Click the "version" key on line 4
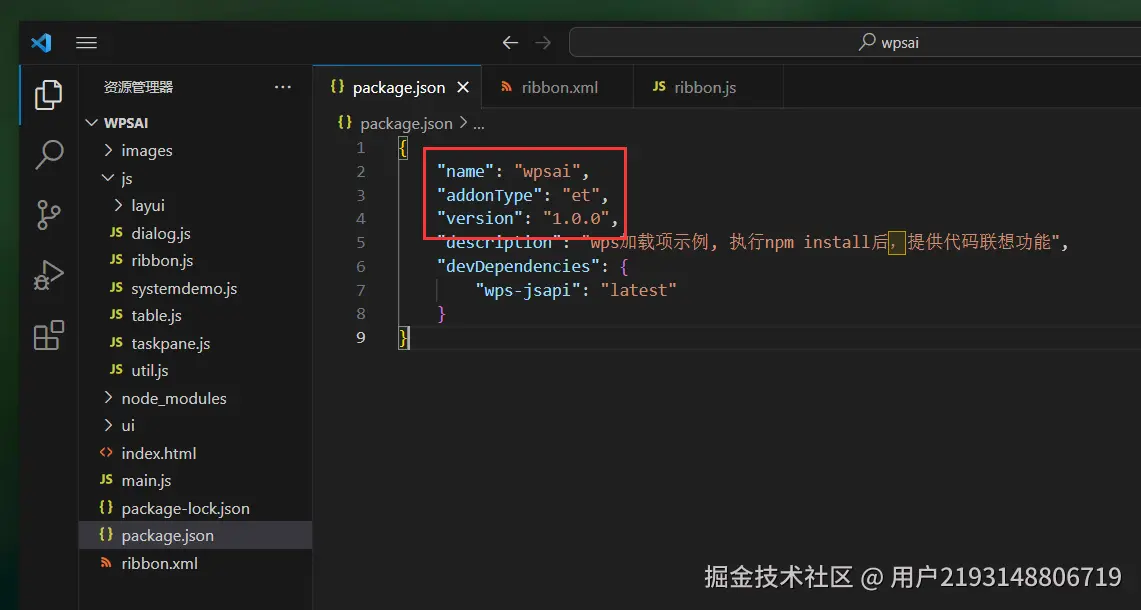This screenshot has height=610, width=1141. click(480, 218)
